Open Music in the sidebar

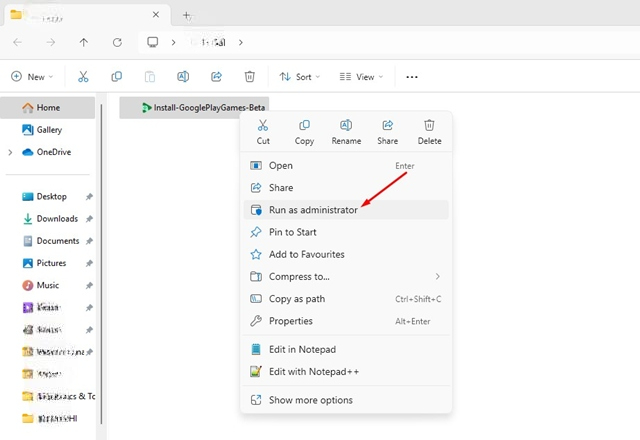[x=48, y=285]
